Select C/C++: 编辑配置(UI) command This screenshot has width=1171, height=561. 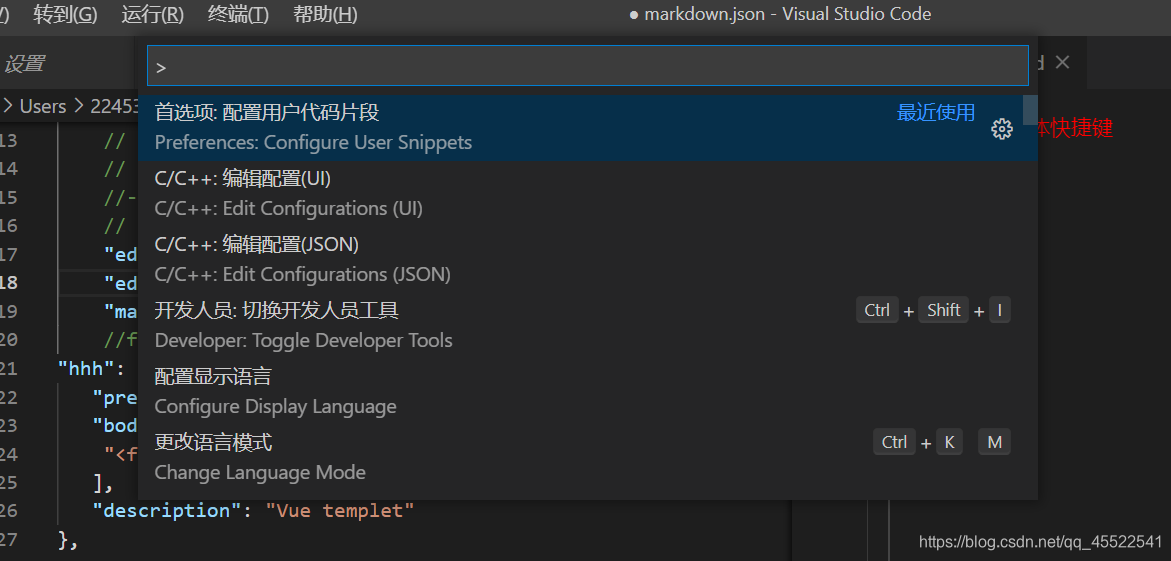(588, 193)
